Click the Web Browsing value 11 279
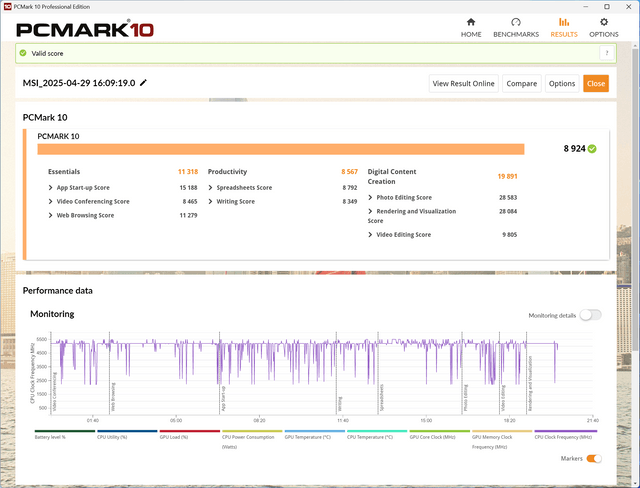The height and width of the screenshot is (488, 640). (188, 215)
